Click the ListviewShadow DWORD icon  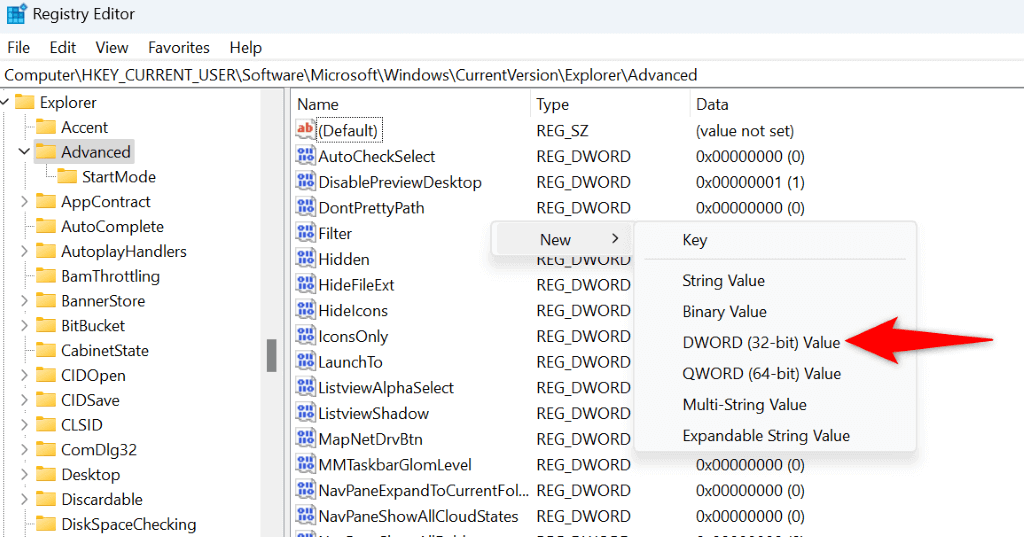click(305, 413)
